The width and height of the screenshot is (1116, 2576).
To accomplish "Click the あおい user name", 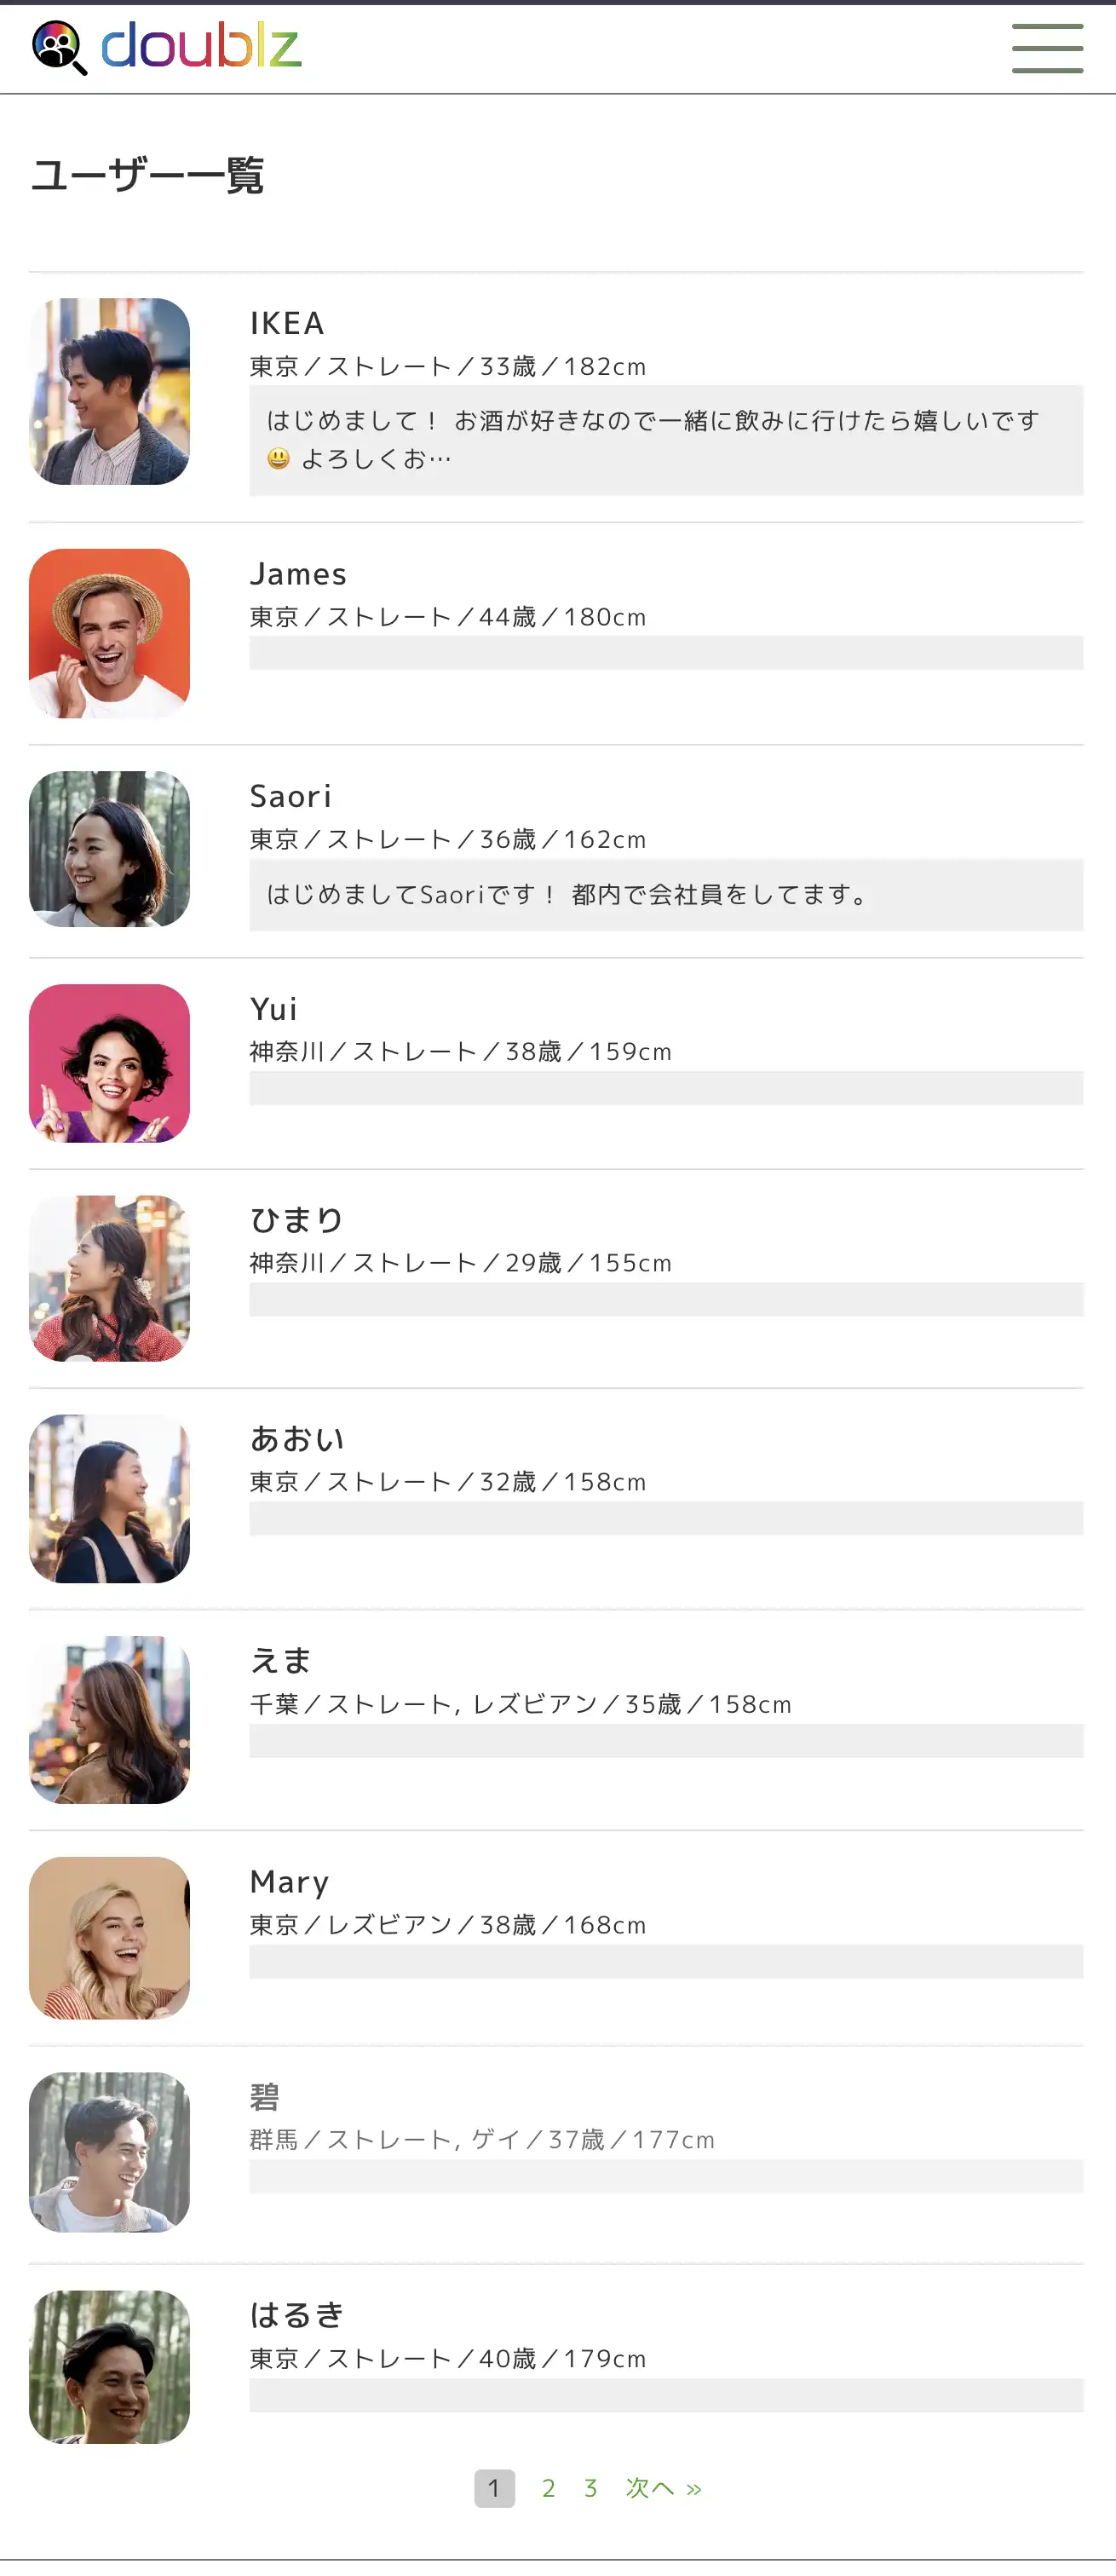I will point(297,1439).
